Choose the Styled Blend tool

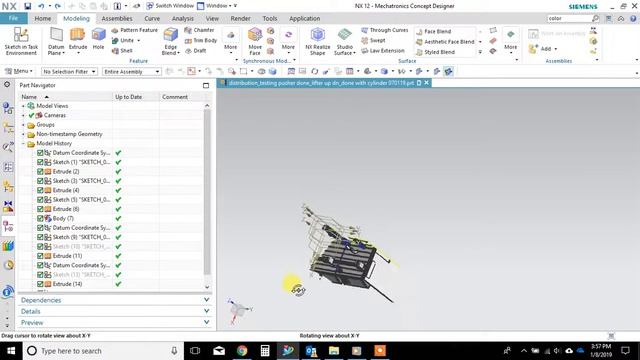point(435,52)
